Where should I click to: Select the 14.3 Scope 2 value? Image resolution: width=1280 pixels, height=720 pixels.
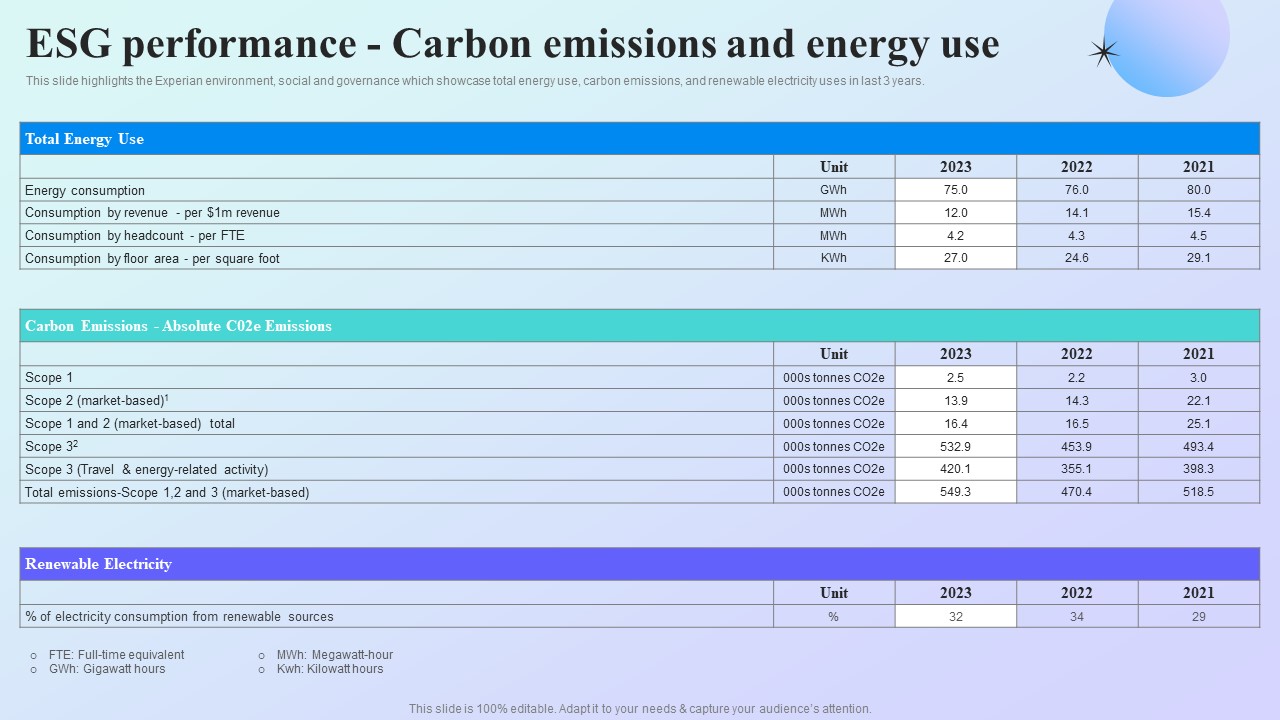[x=1077, y=400]
